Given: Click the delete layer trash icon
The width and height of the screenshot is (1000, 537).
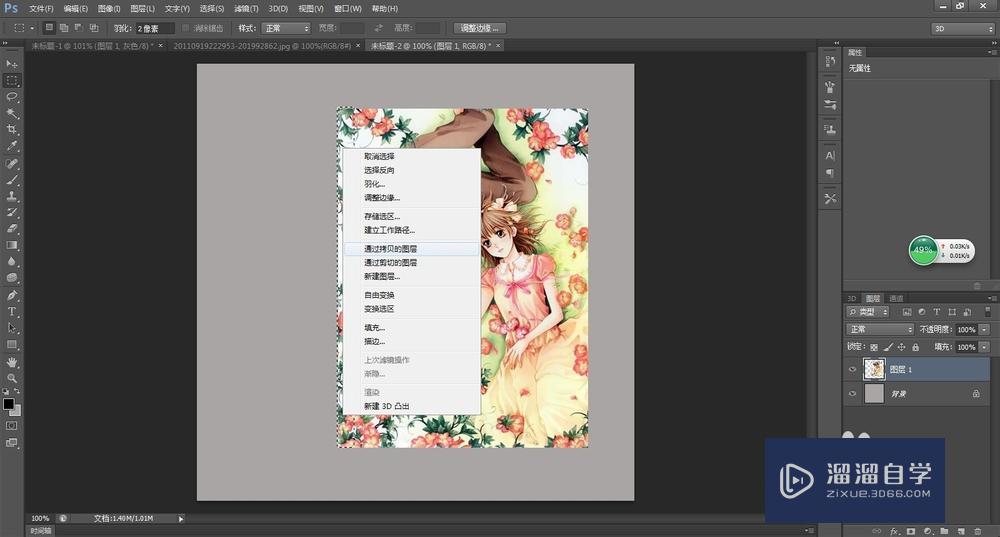Looking at the screenshot, I should [x=976, y=531].
